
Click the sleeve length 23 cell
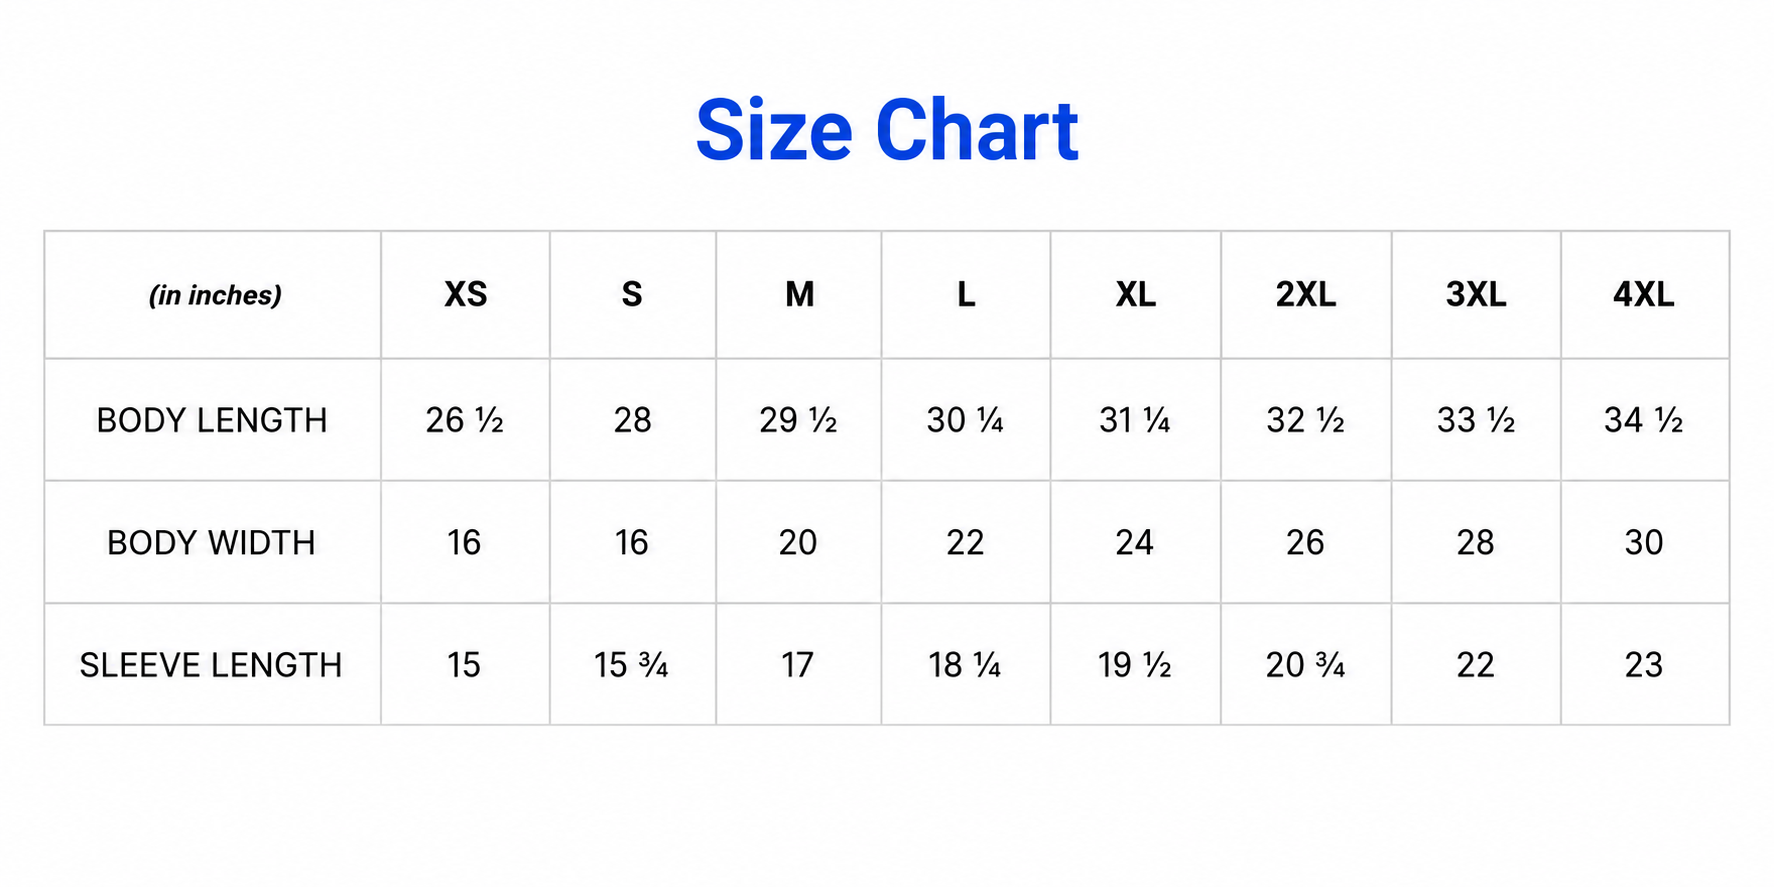click(x=1644, y=665)
